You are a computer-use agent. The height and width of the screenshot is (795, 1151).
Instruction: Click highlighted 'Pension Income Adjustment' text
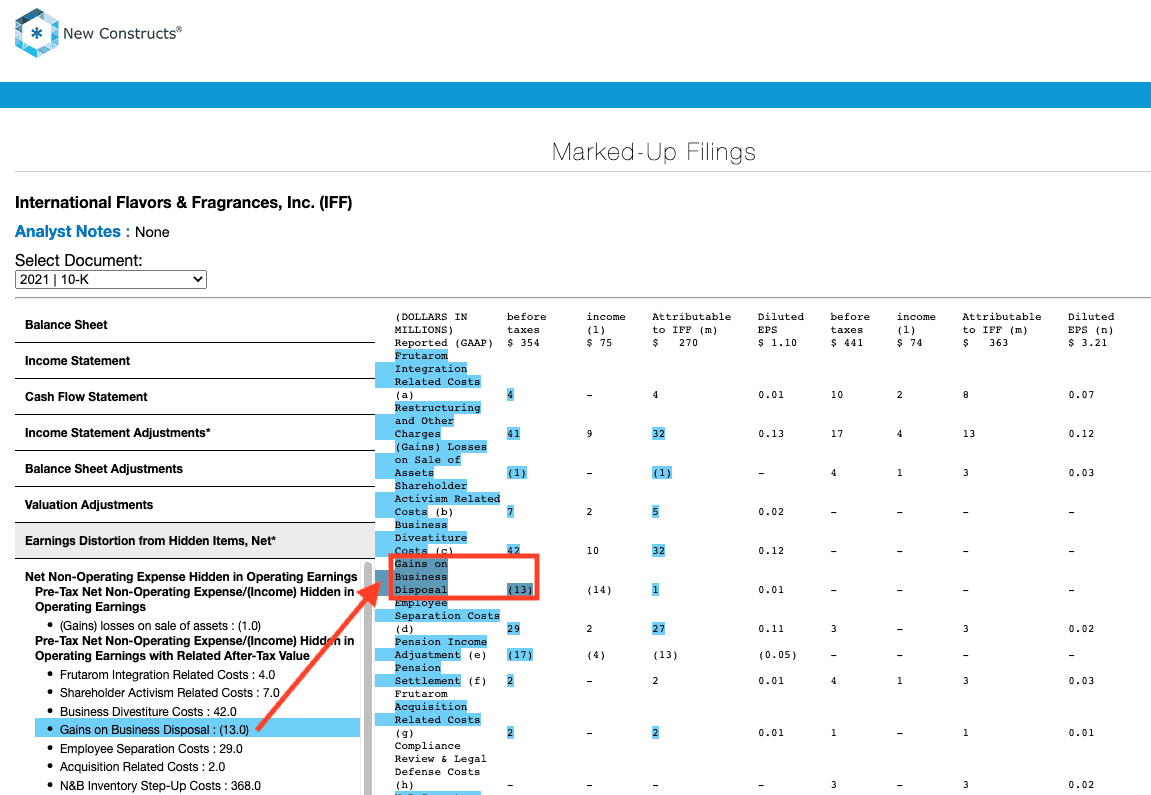click(x=440, y=648)
